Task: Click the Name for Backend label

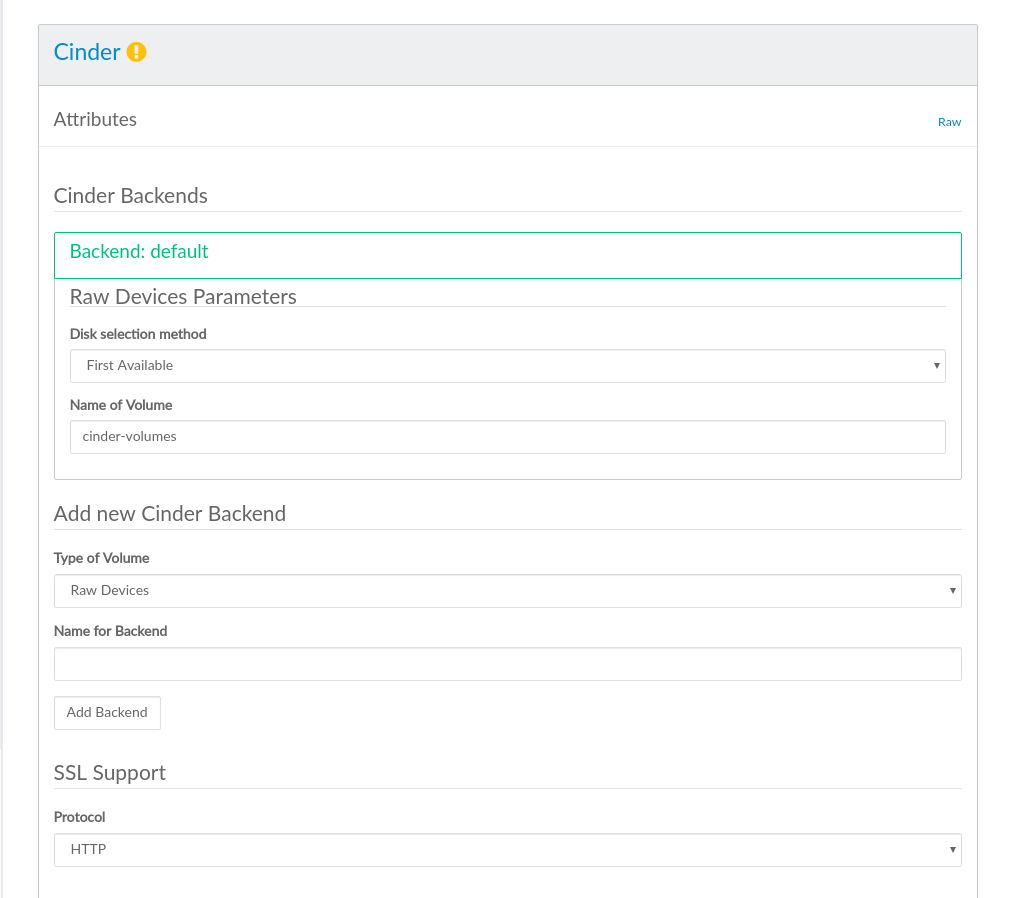Action: point(111,631)
